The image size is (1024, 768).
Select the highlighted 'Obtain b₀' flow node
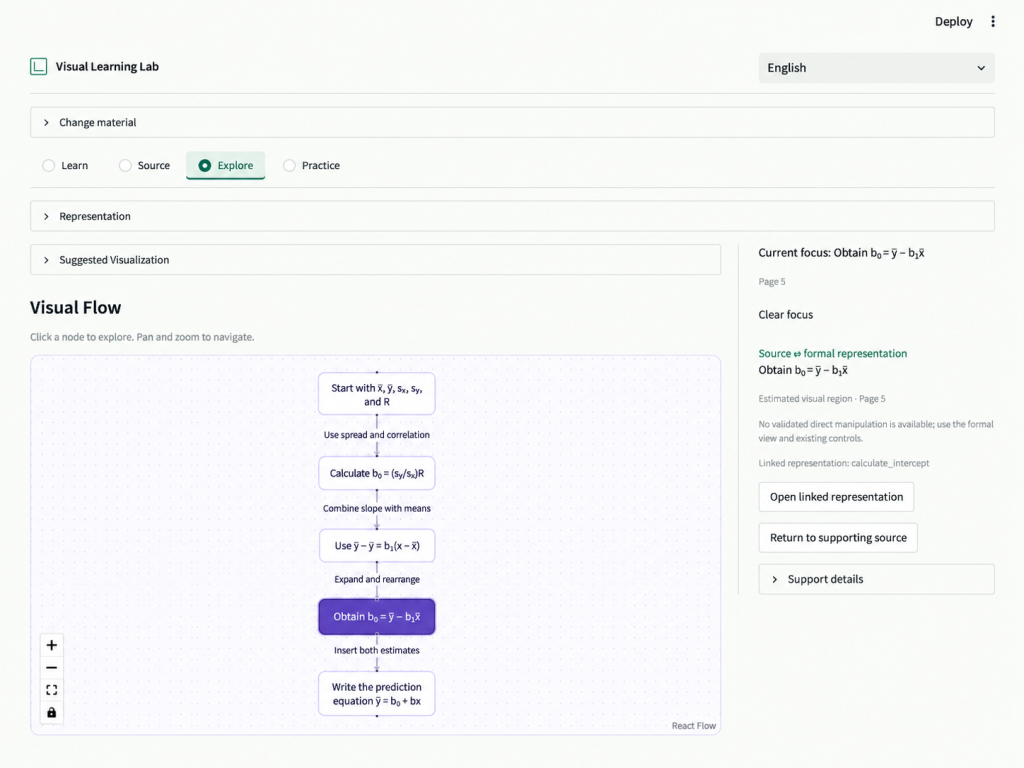pos(377,616)
